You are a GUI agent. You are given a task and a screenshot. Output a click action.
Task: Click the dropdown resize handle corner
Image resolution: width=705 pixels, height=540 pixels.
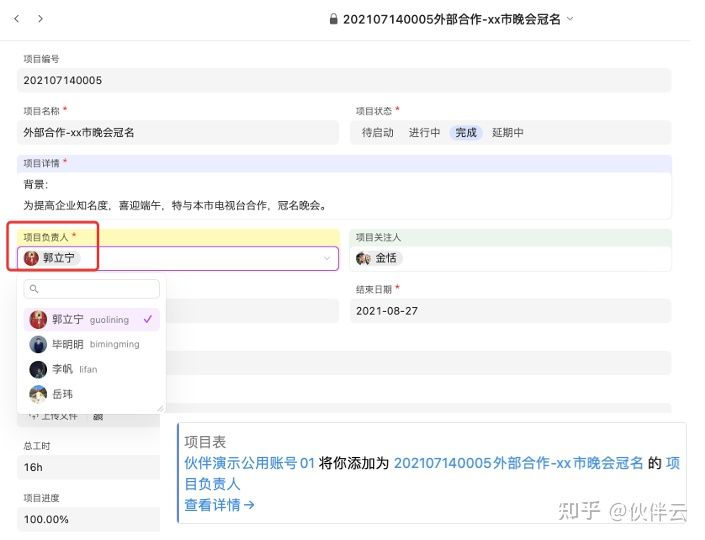point(161,409)
